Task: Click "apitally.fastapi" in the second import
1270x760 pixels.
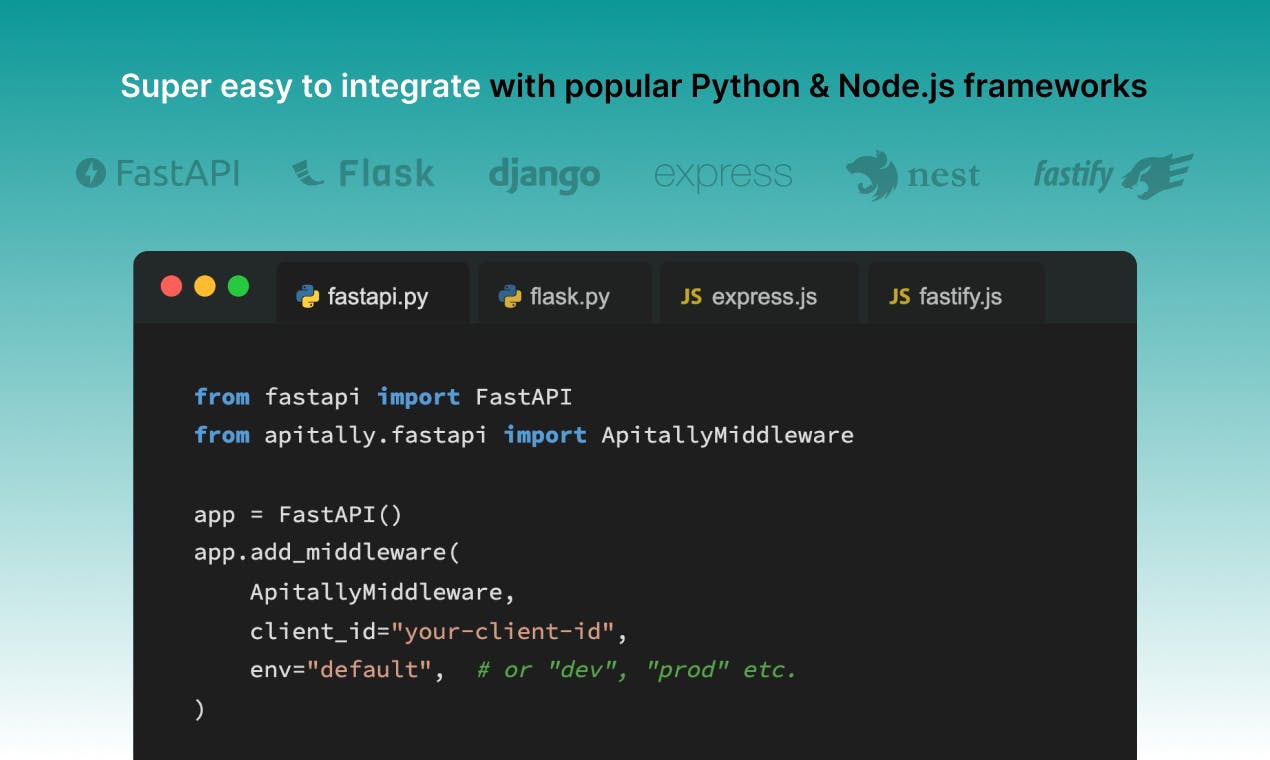Action: click(x=376, y=435)
